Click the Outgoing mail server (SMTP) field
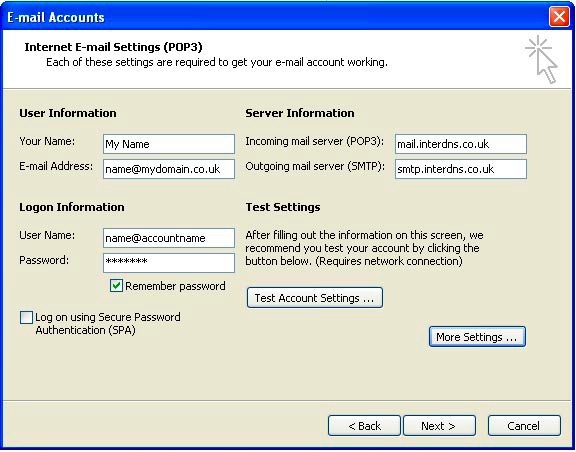This screenshot has width=576, height=452. click(x=461, y=169)
